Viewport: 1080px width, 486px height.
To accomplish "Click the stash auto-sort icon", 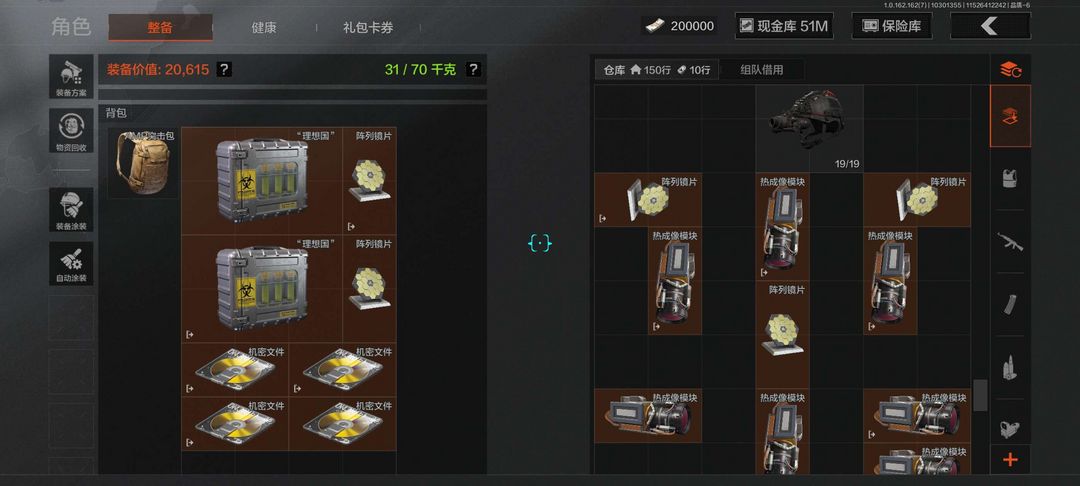I will (x=1010, y=69).
